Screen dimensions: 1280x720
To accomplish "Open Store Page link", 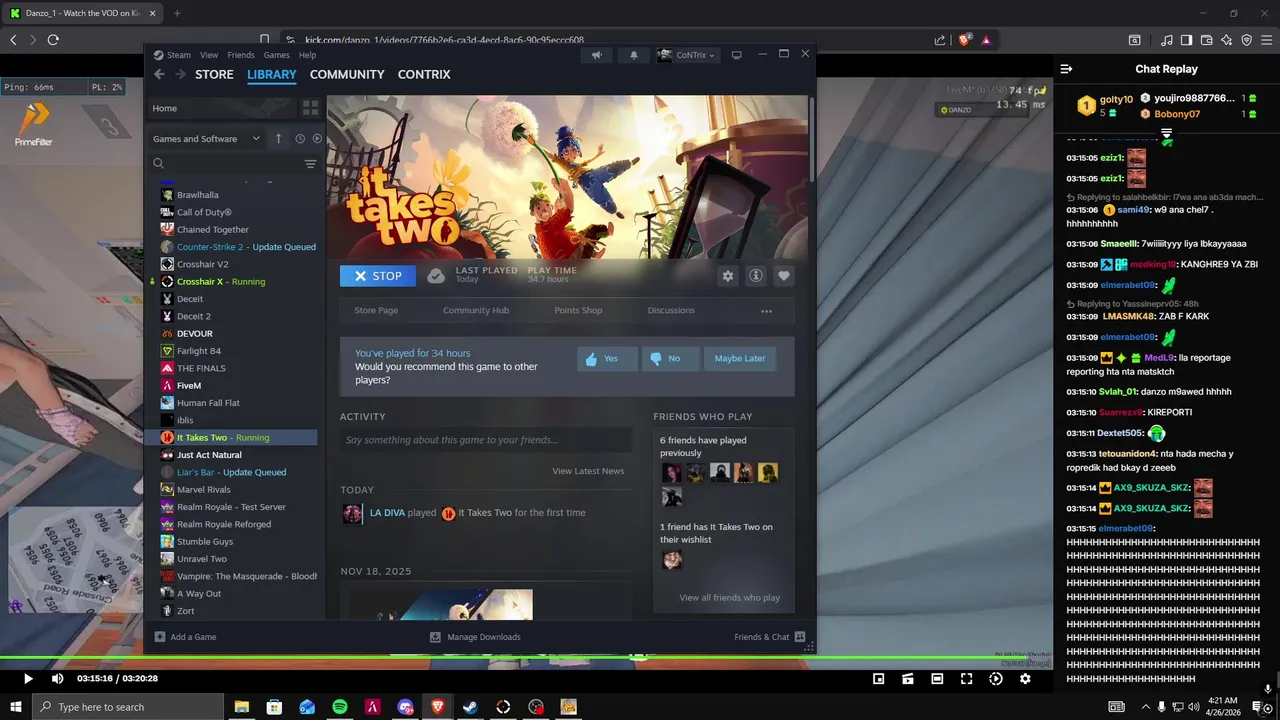I will [x=376, y=311].
